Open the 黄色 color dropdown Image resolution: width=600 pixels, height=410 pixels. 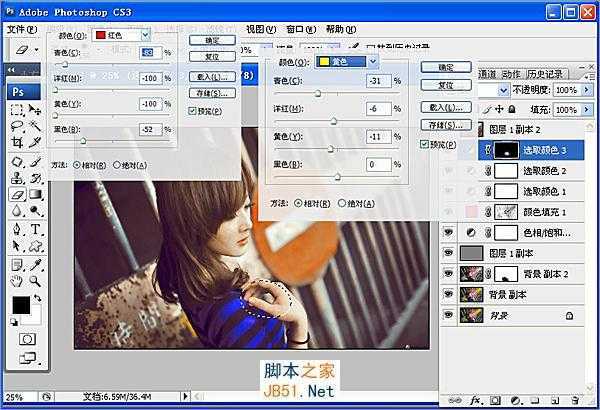(x=373, y=61)
